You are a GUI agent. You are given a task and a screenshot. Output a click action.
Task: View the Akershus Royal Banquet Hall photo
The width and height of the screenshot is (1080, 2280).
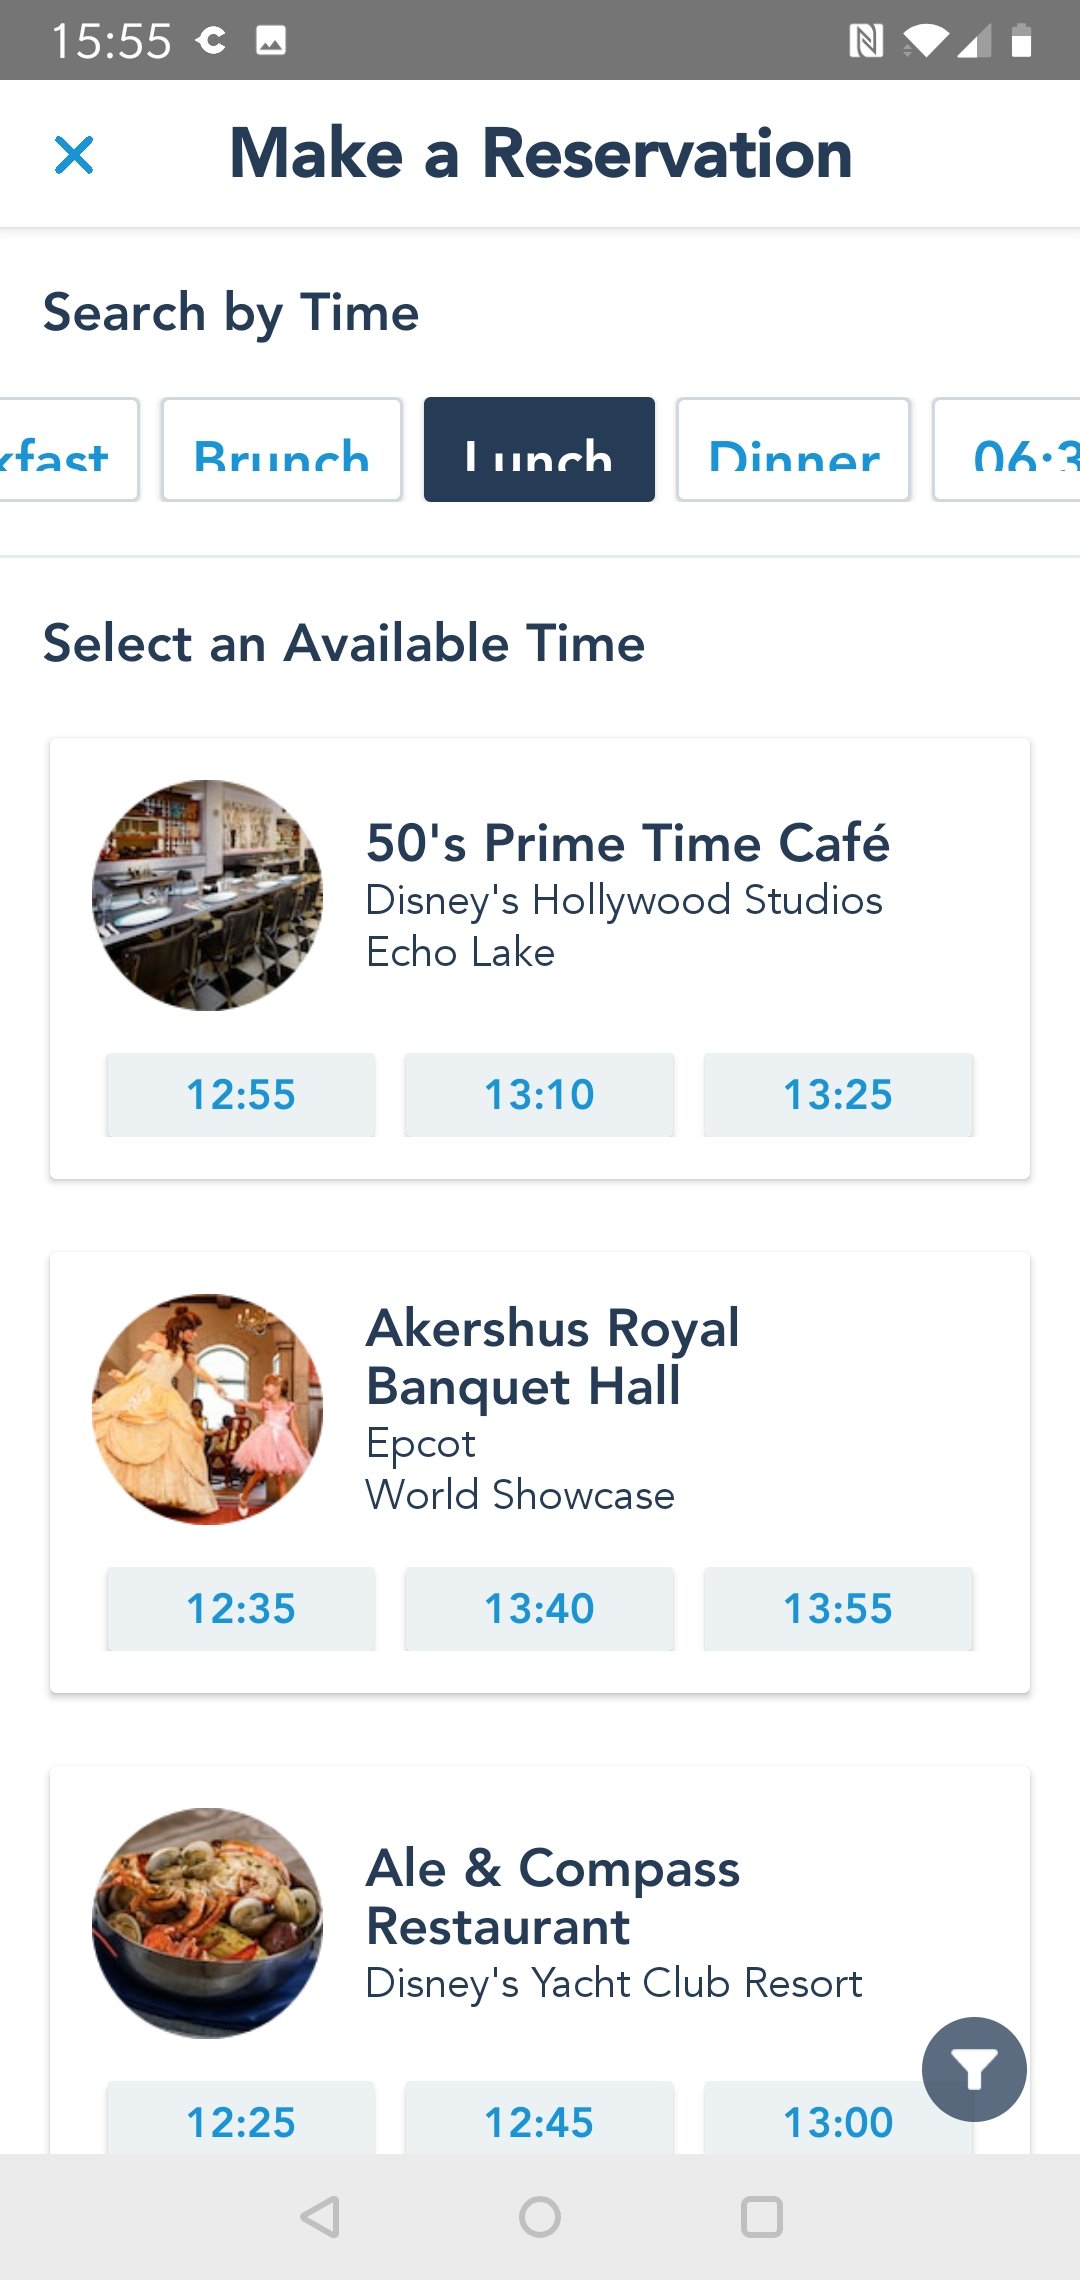(208, 1409)
